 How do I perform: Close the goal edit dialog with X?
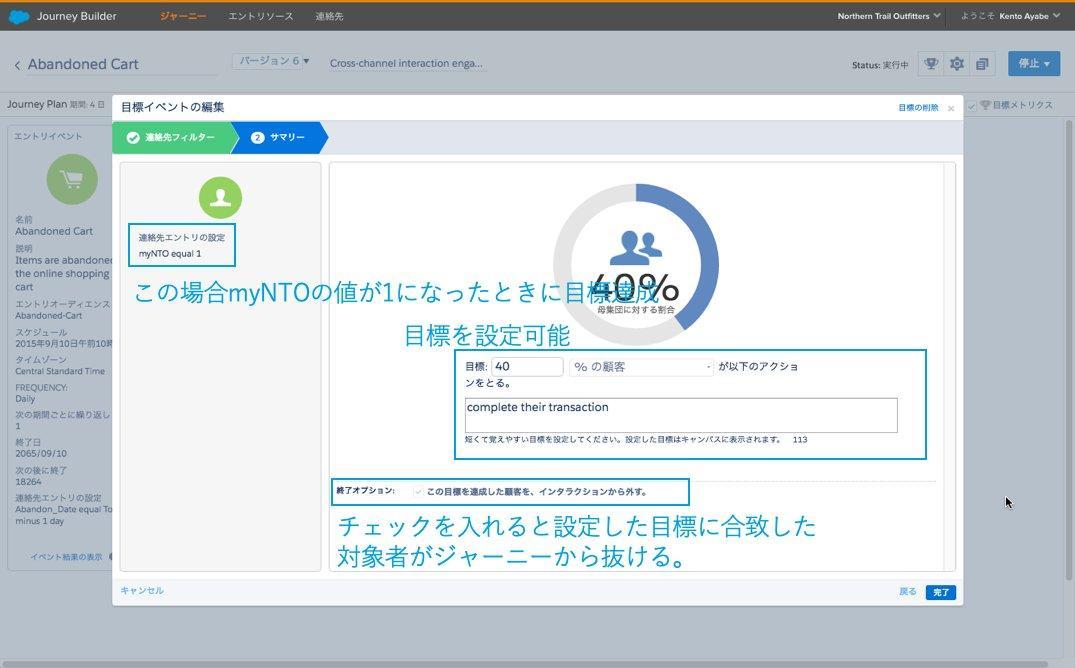951,108
